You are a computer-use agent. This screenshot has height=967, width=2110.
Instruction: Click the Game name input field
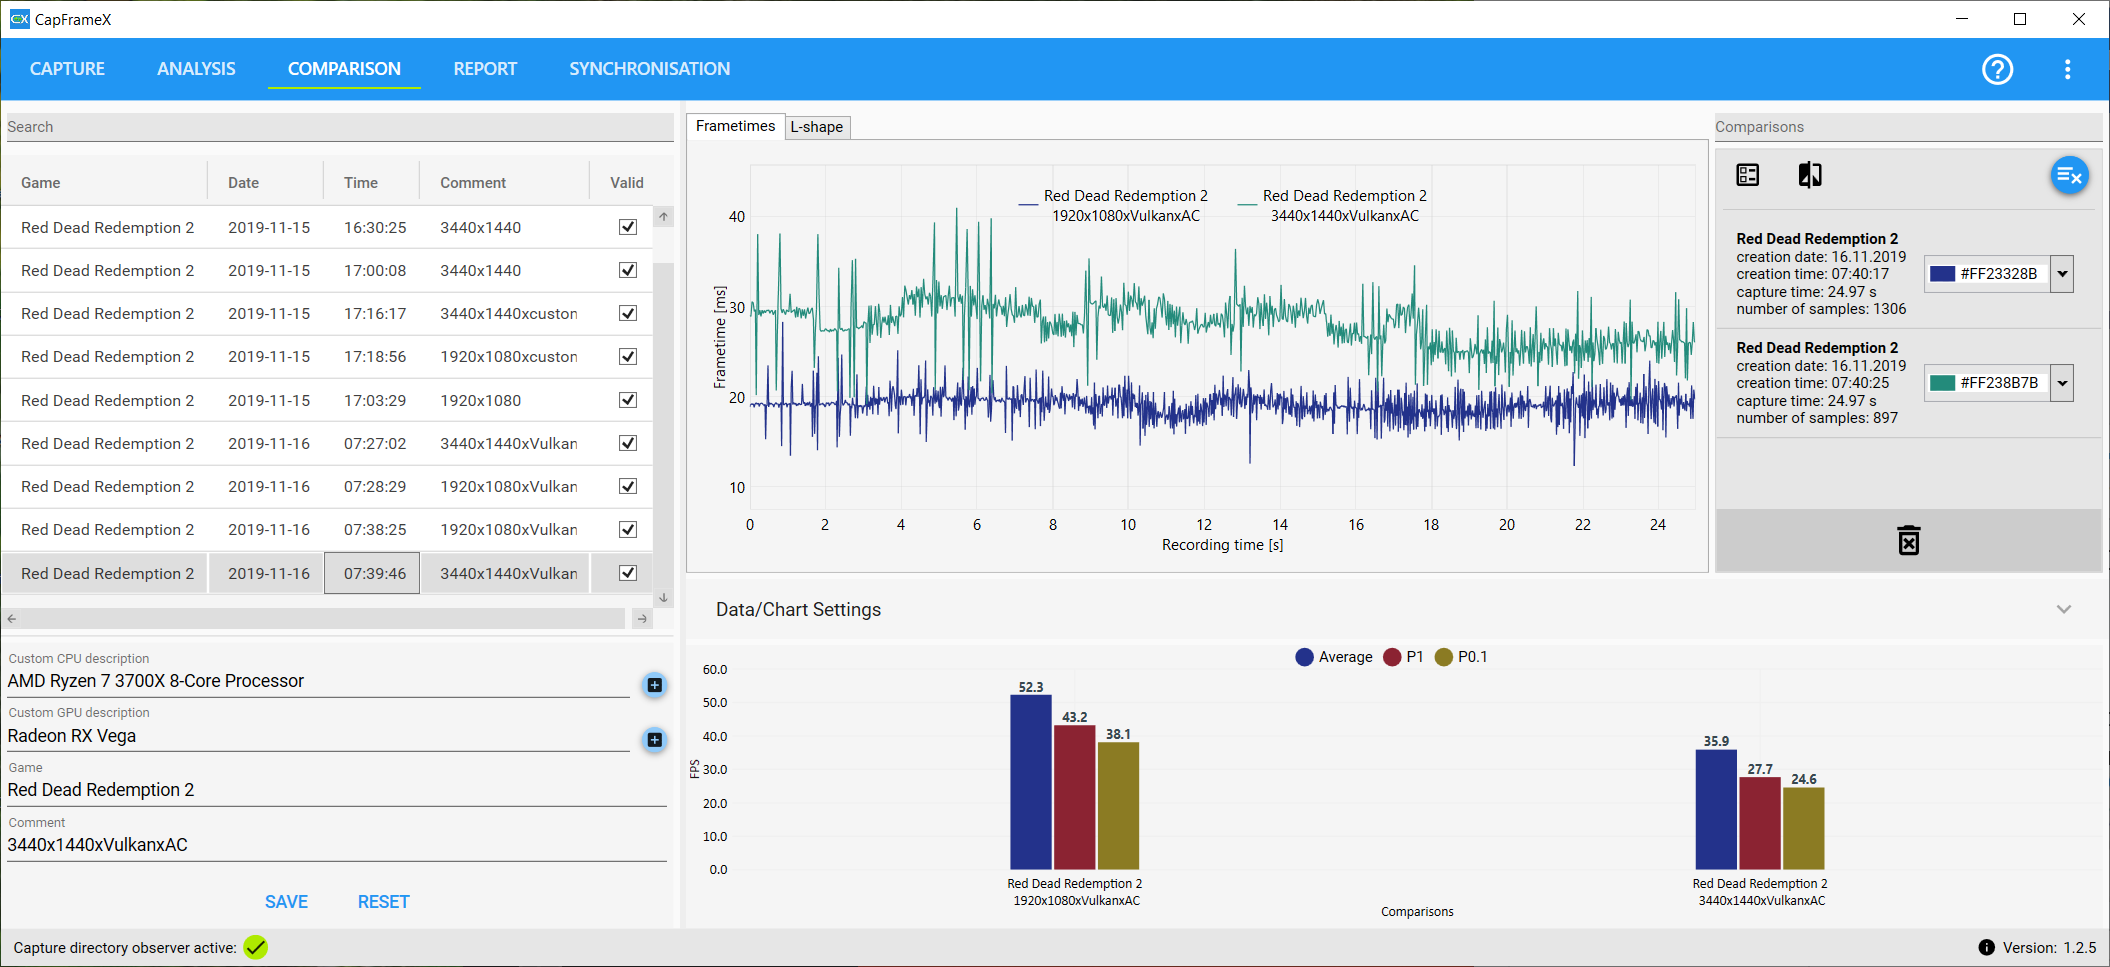point(337,790)
